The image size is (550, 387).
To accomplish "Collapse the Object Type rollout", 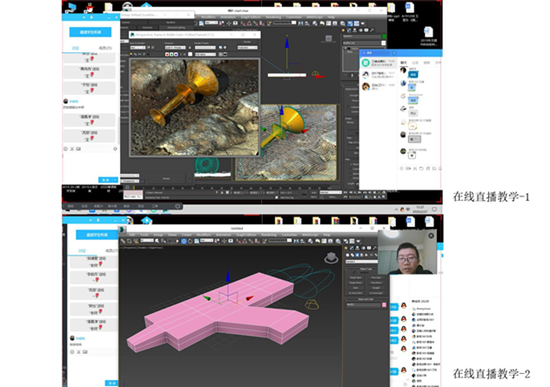I will [x=366, y=269].
